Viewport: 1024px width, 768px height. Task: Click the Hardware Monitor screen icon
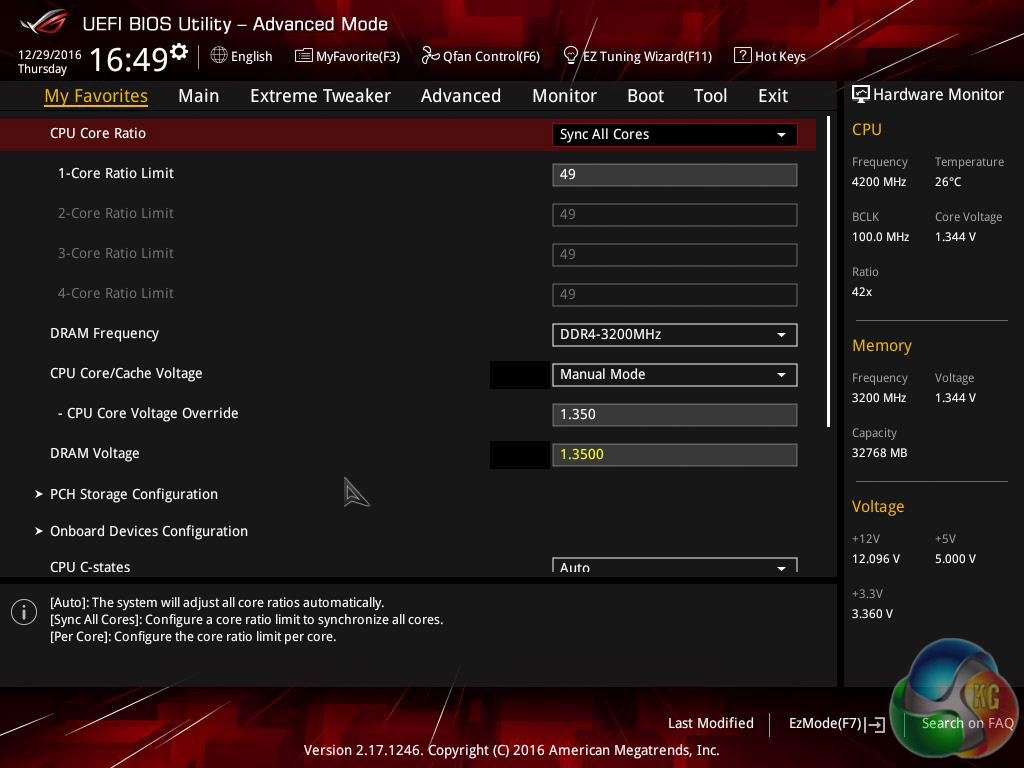(x=861, y=94)
